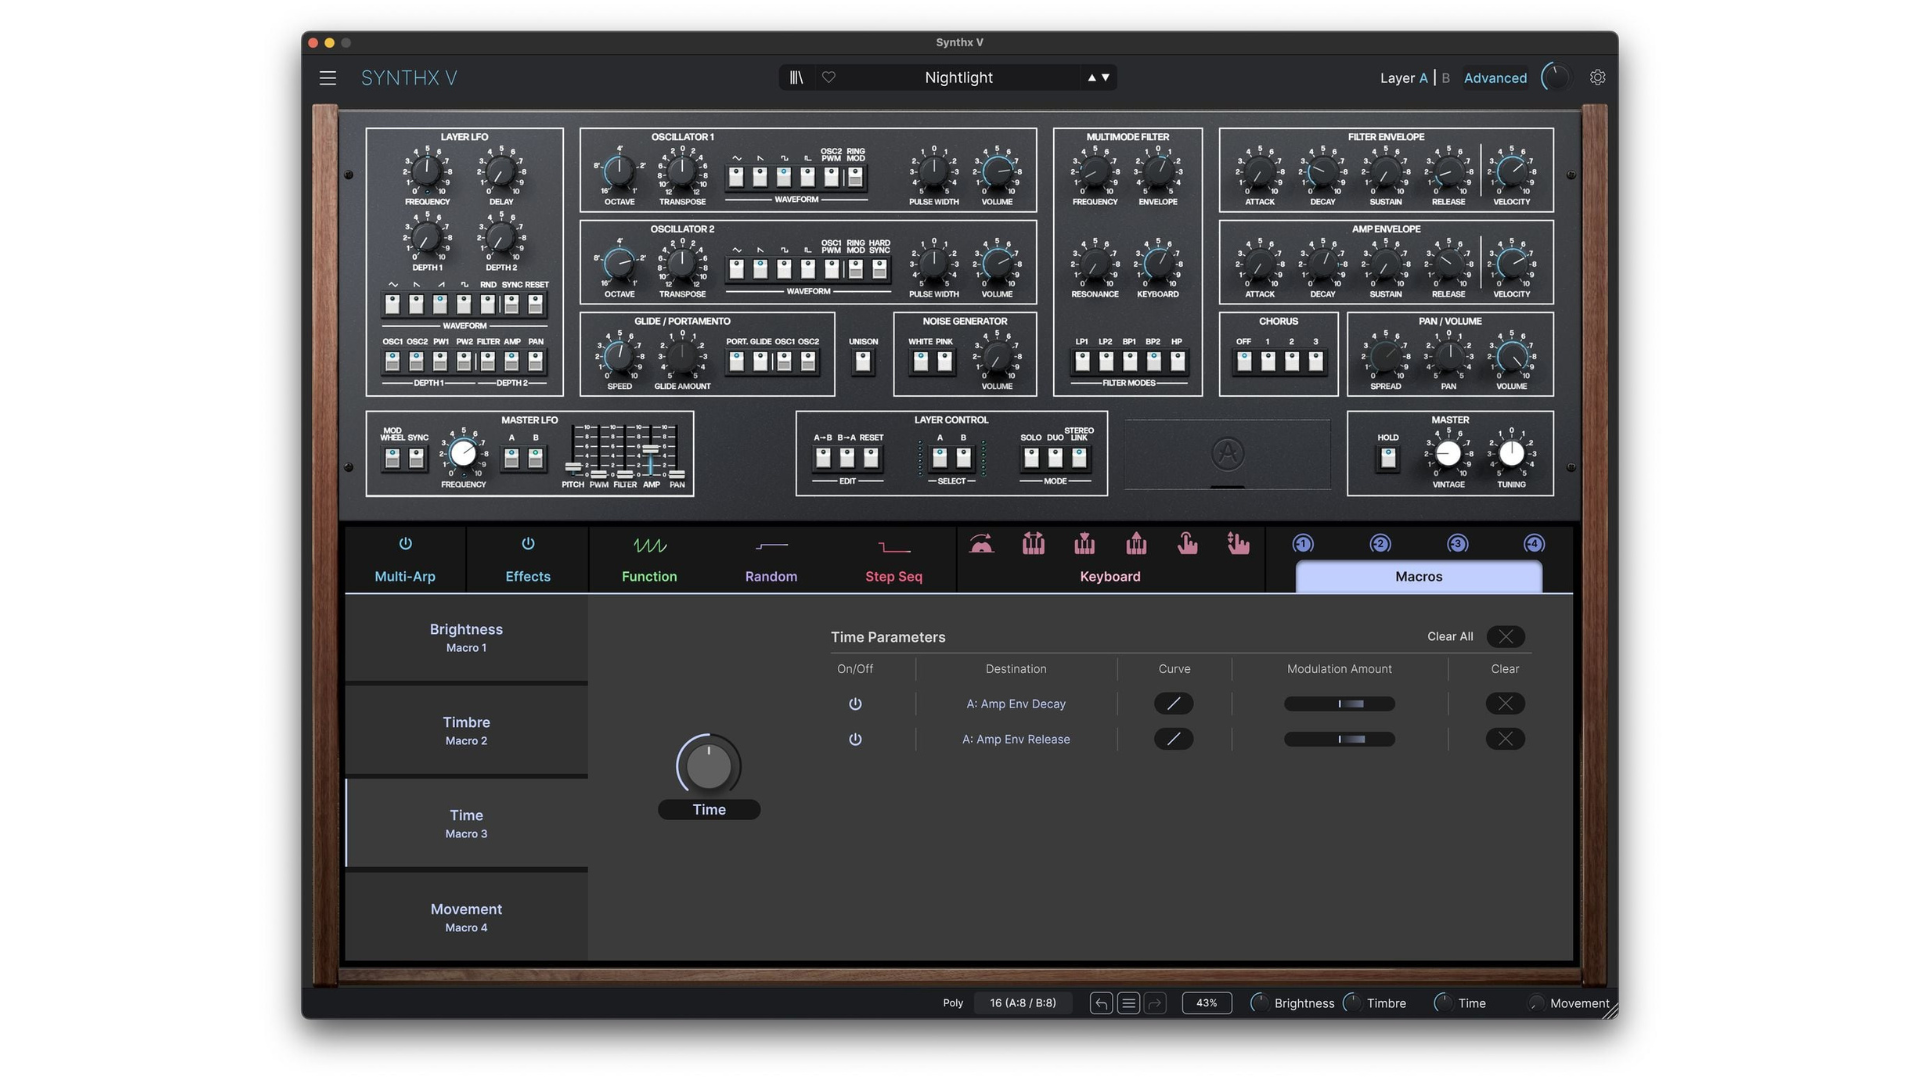The image size is (1920, 1080).
Task: Open the 43% zoom dropdown
Action: [x=1207, y=1003]
